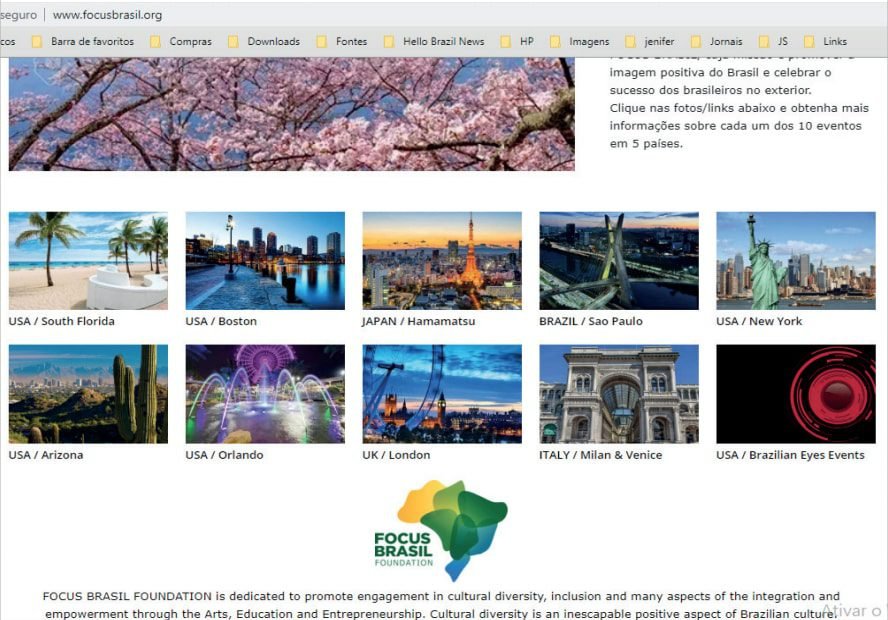Click the 'FOCUS BRASIL FOUNDATION is dedicated' paragraph line
The width and height of the screenshot is (888, 620).
click(441, 596)
